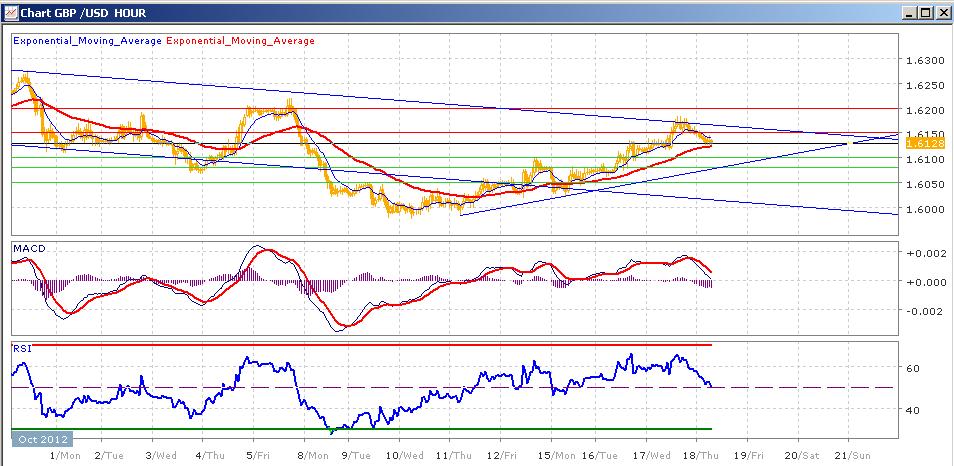The height and width of the screenshot is (466, 954).
Task: Click the 2/Tue date label
Action: pos(112,454)
